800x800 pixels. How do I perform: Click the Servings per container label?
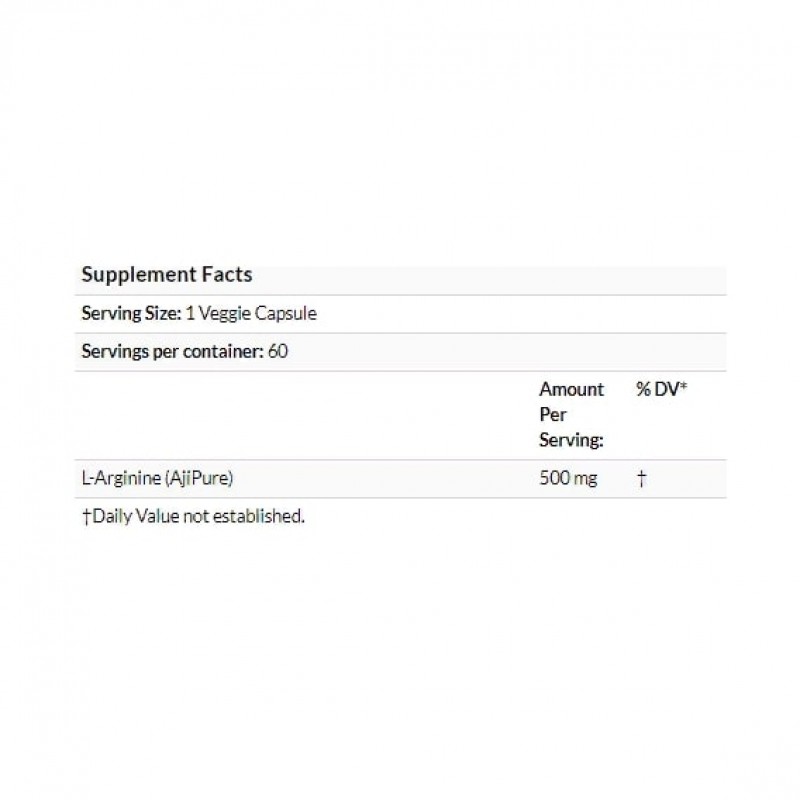(172, 351)
